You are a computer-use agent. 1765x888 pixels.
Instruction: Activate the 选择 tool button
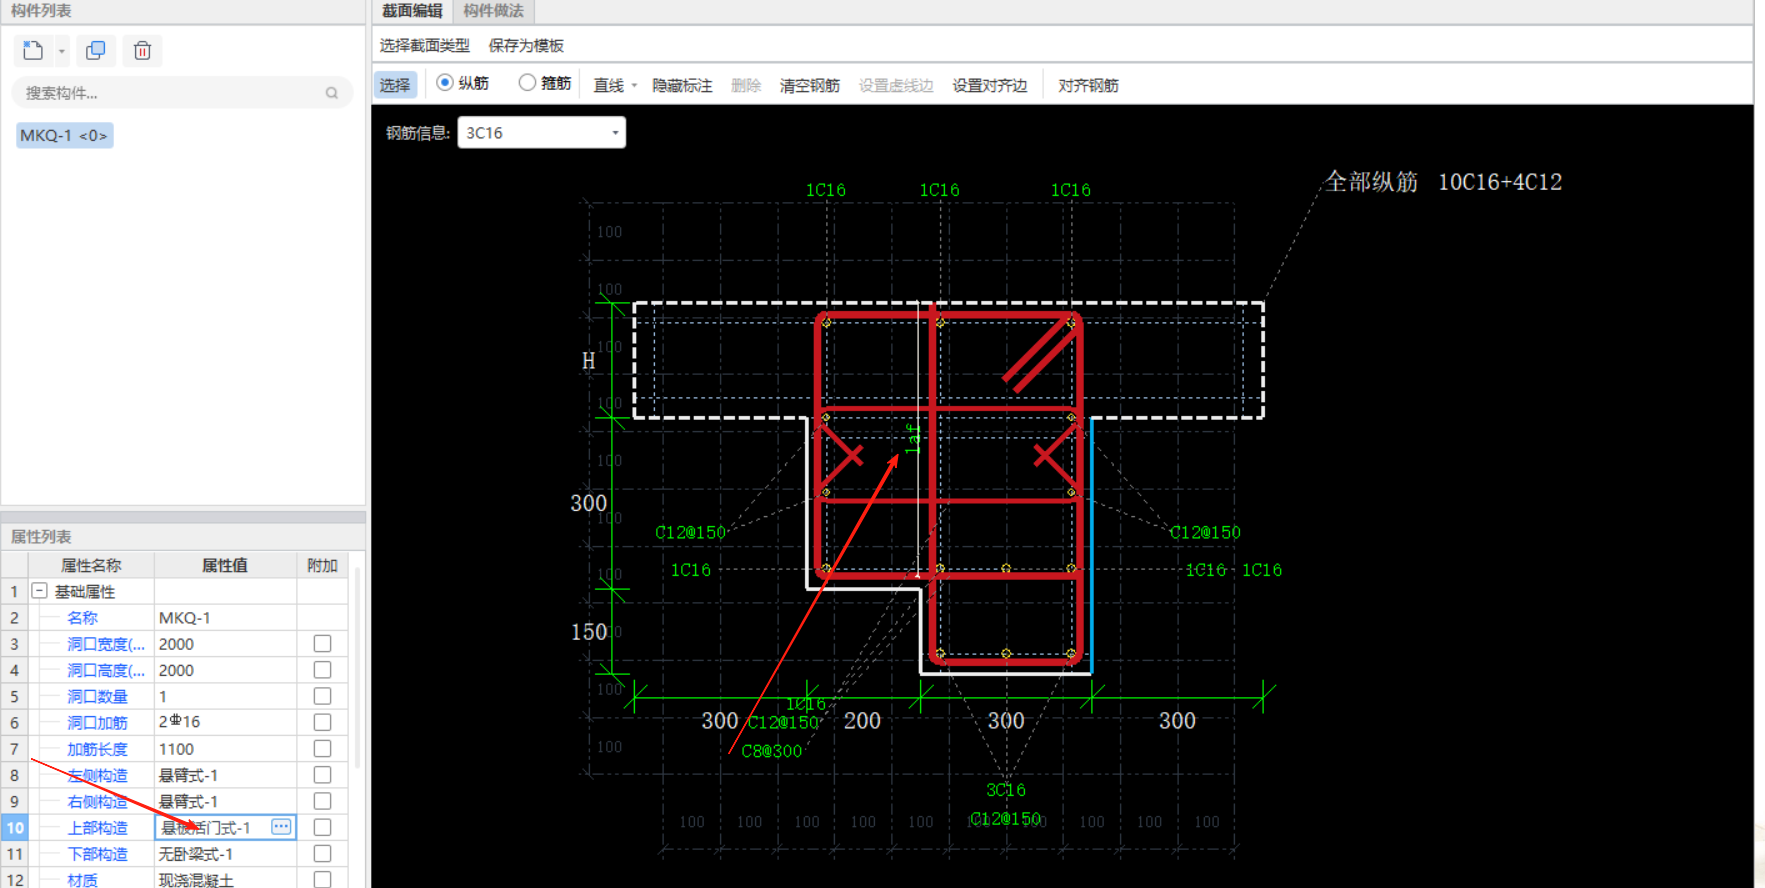coord(395,85)
